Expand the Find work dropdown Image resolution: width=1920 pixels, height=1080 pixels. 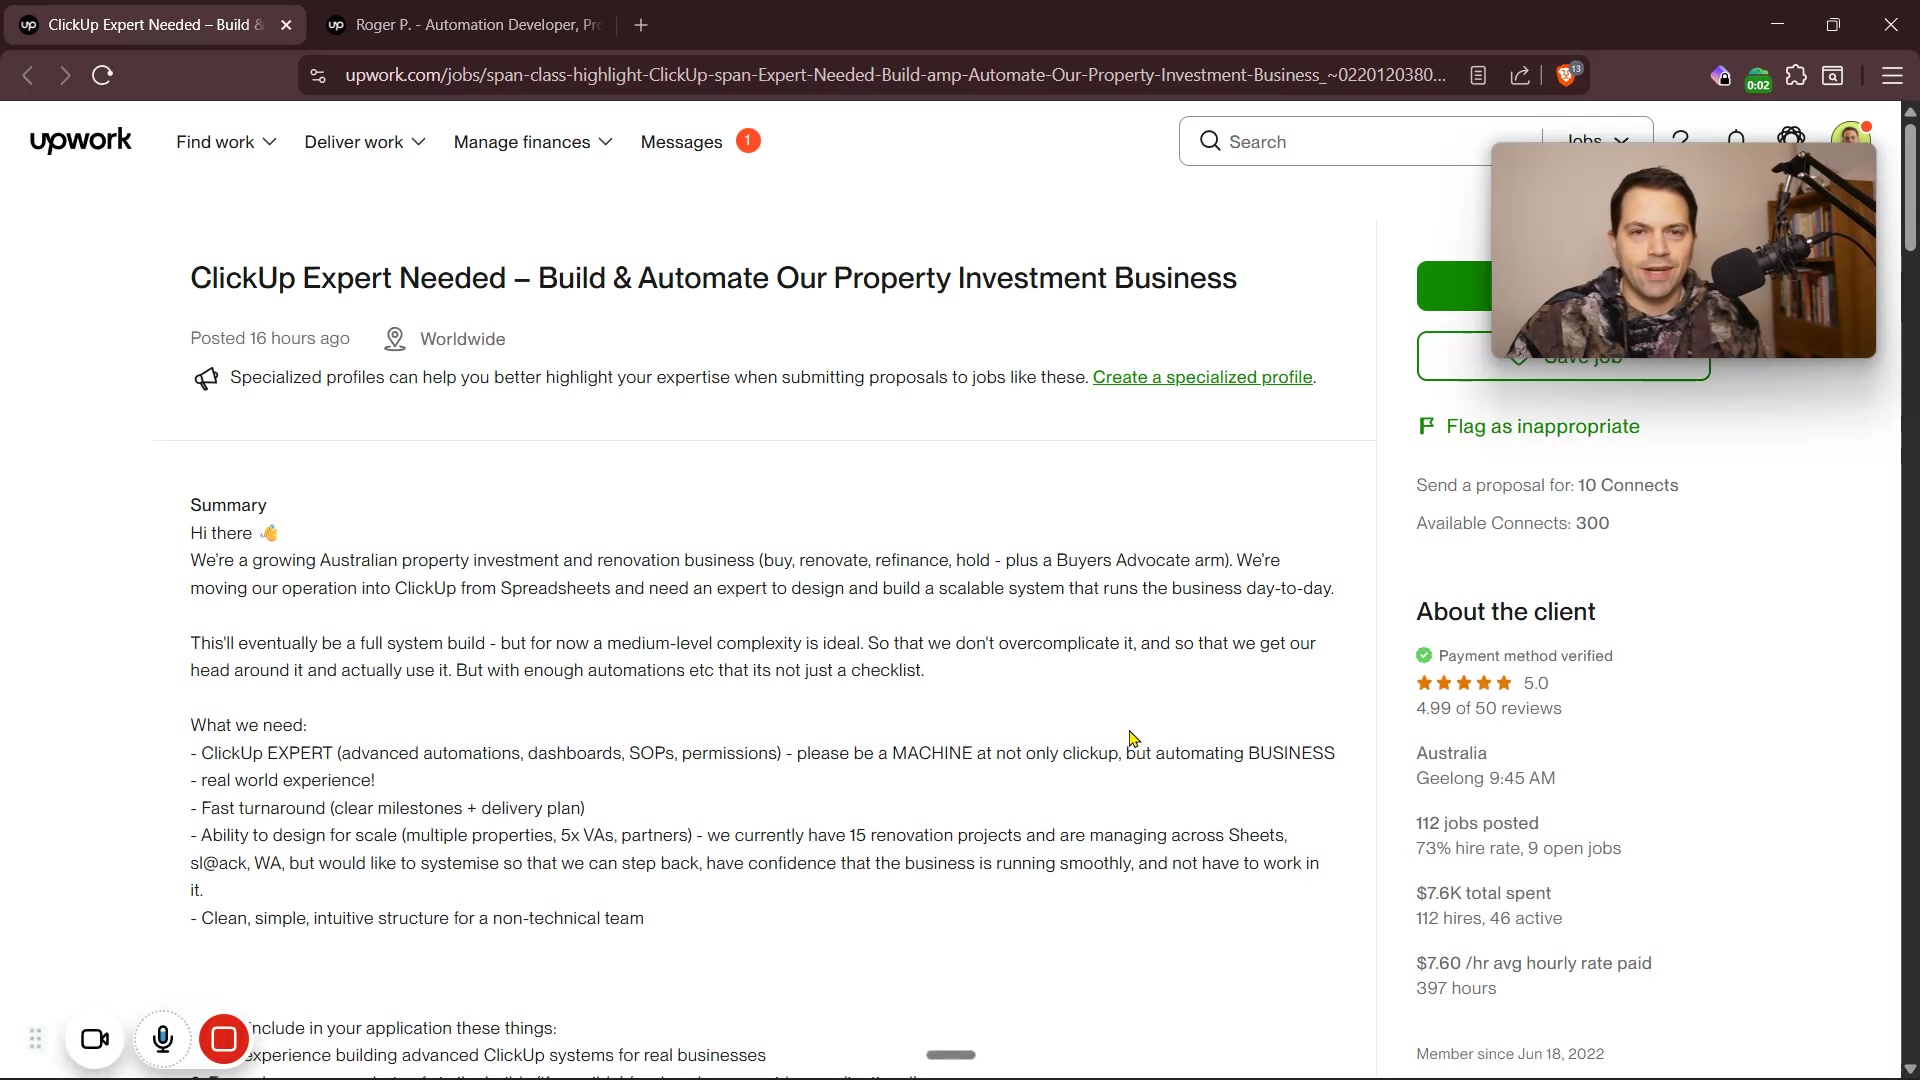click(226, 142)
